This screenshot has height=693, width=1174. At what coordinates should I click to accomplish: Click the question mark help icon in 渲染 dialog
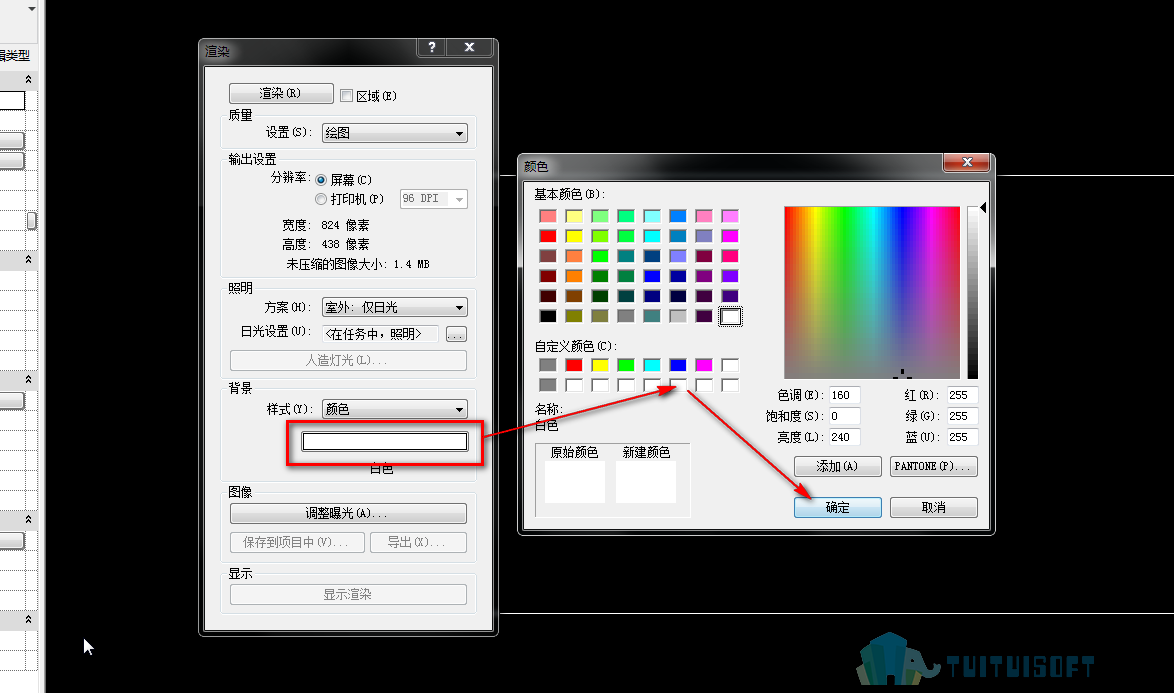pyautogui.click(x=431, y=47)
